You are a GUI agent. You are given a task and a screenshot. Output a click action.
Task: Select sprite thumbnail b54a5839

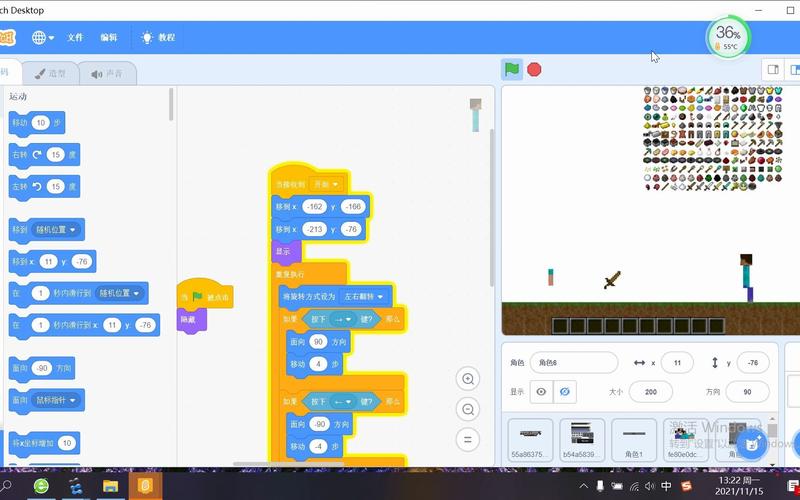(582, 440)
